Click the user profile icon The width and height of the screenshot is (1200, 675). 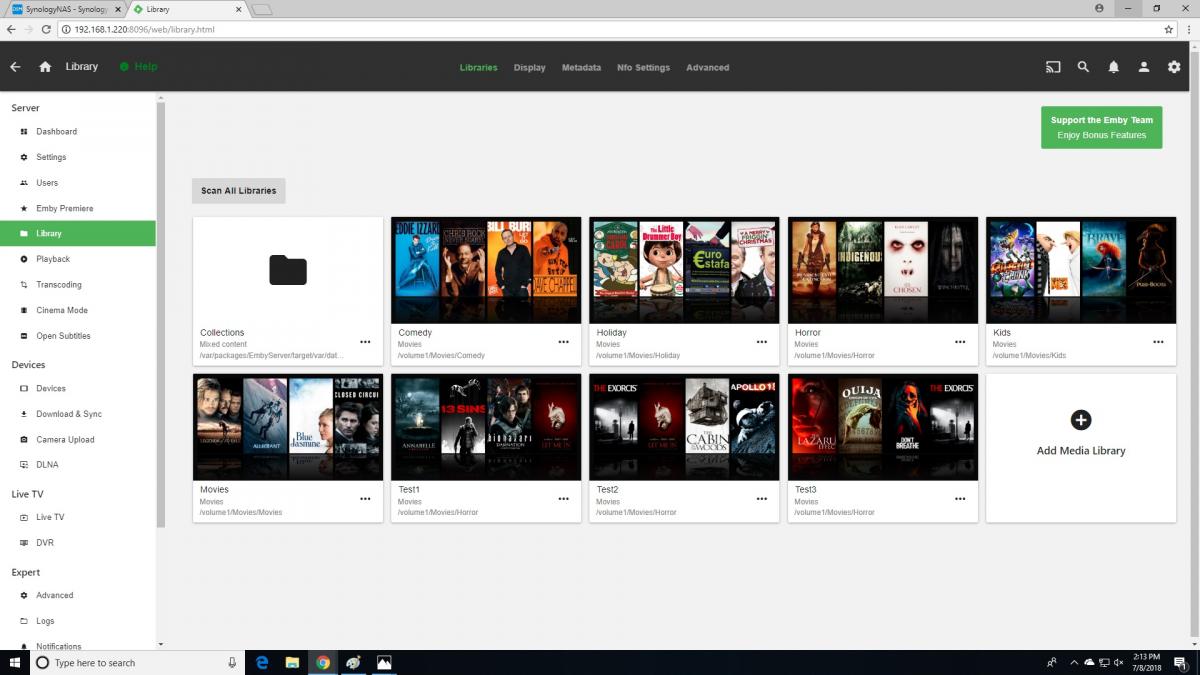coord(1144,67)
